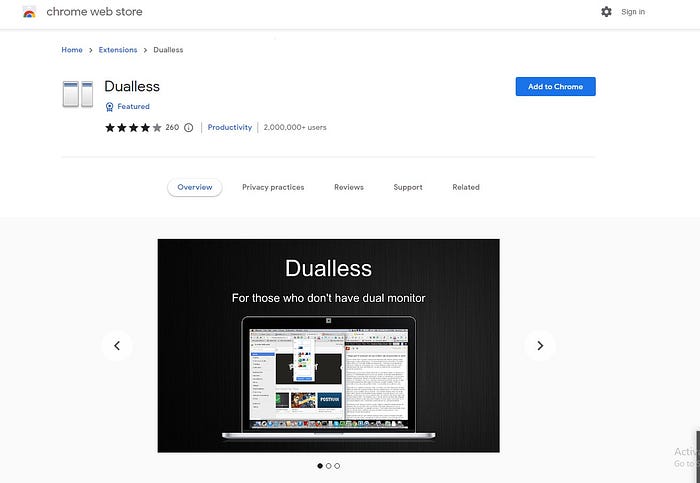Click the Chrome Web Store rainbow logo
The width and height of the screenshot is (700, 483).
[29, 12]
